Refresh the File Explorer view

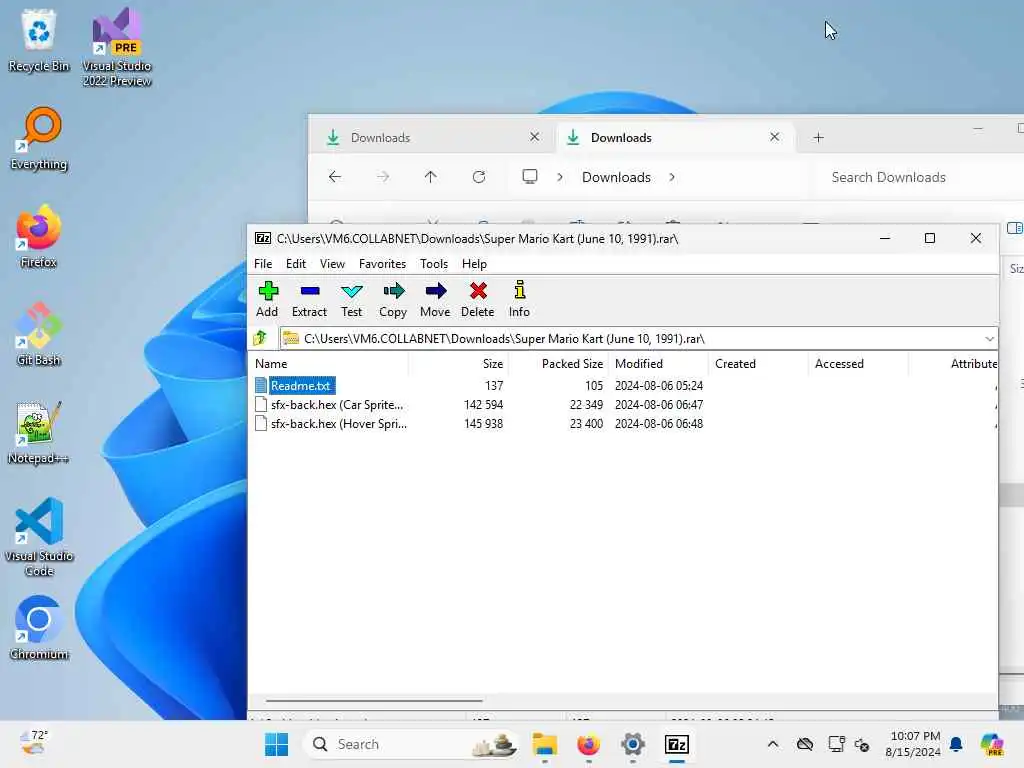point(479,177)
